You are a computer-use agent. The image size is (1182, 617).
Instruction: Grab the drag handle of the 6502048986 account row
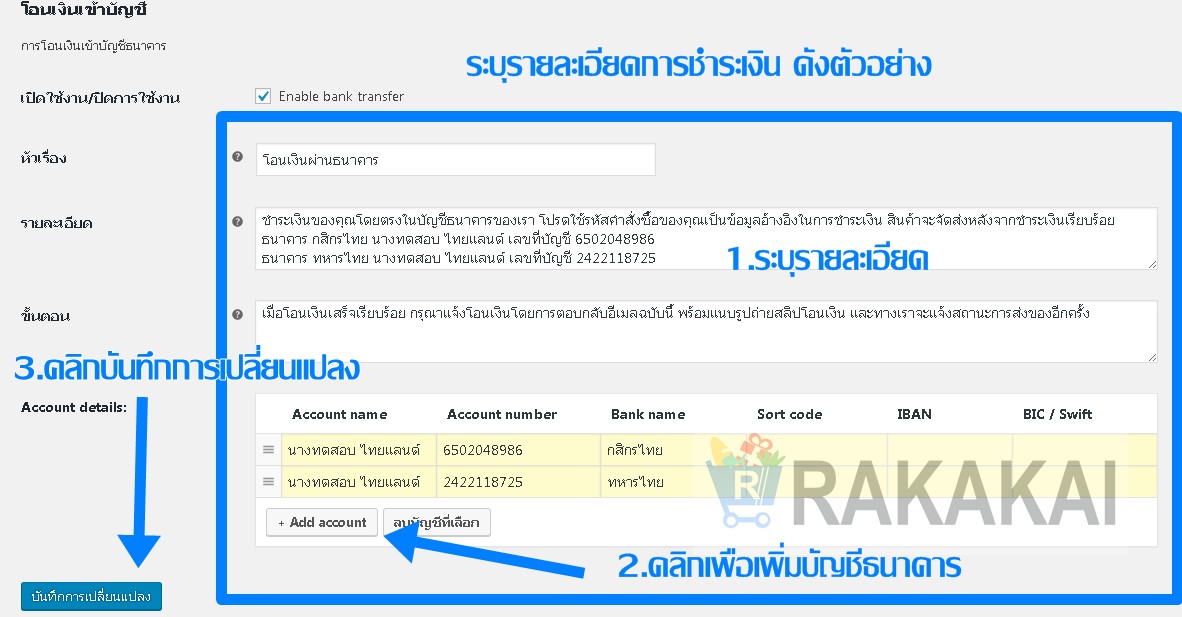pyautogui.click(x=268, y=450)
